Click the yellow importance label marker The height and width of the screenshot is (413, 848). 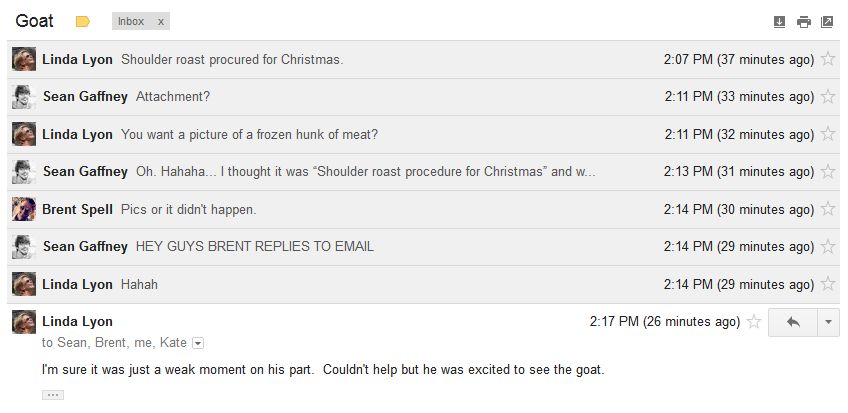point(83,21)
